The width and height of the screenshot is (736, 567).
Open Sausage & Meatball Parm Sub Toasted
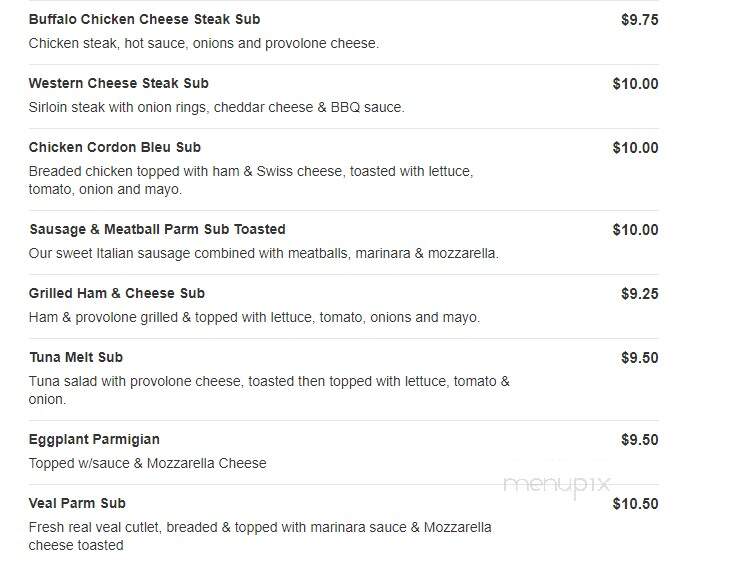(x=157, y=229)
